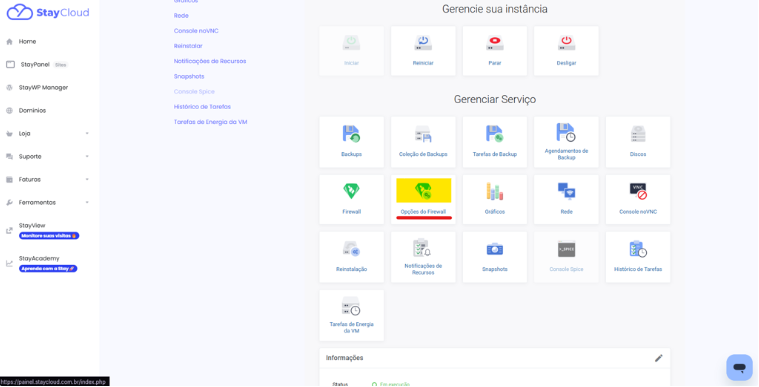Open Notificações de Recursos submenu link
The image size is (759, 387).
[x=210, y=61]
